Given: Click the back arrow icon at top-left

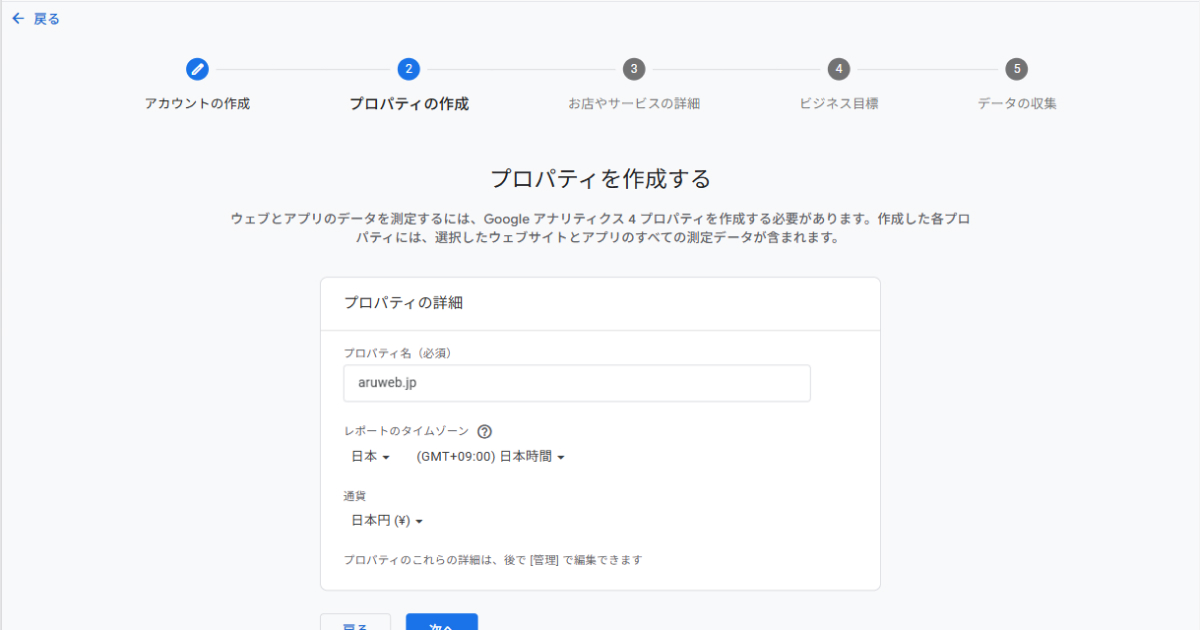Looking at the screenshot, I should coord(17,19).
